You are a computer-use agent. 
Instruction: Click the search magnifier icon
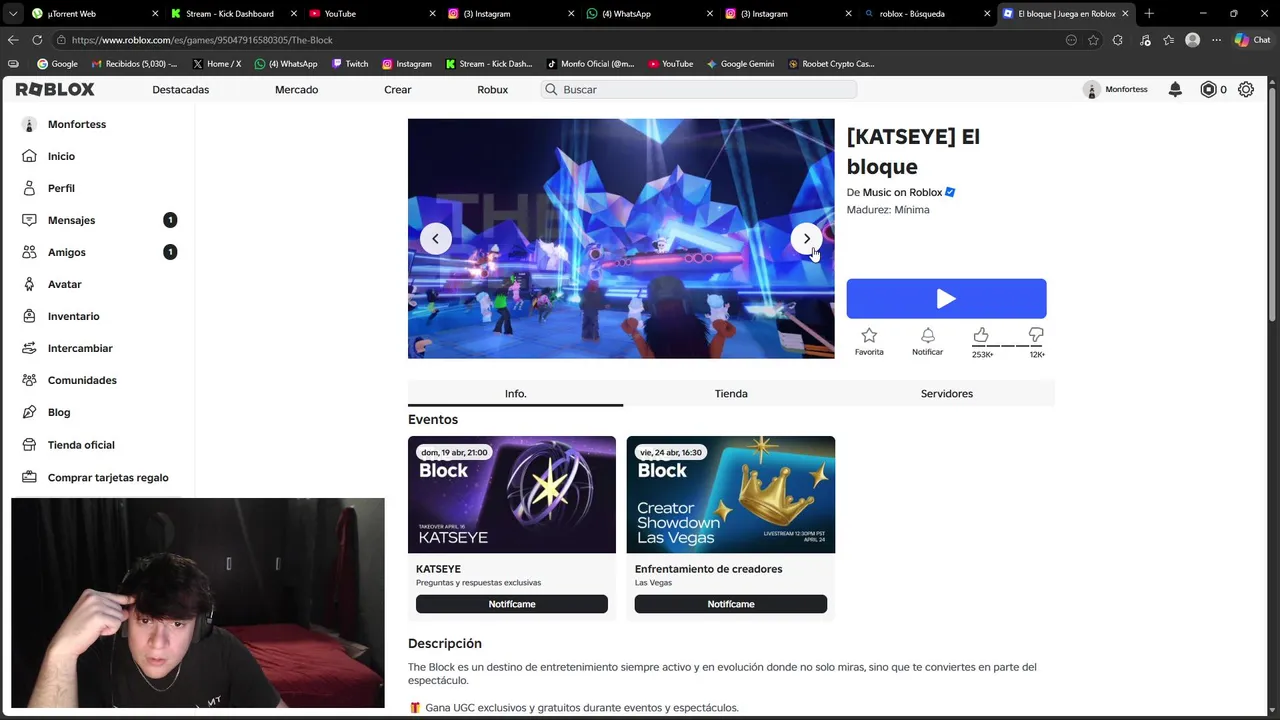551,89
